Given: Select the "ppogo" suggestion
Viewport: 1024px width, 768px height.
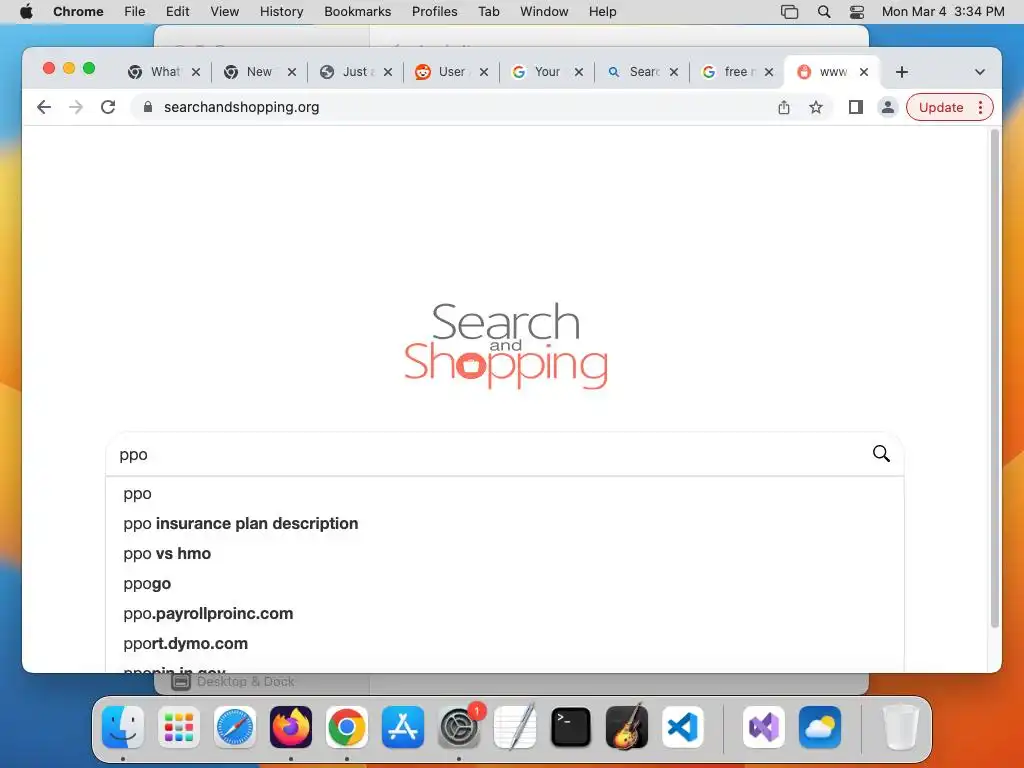Looking at the screenshot, I should click(x=505, y=584).
